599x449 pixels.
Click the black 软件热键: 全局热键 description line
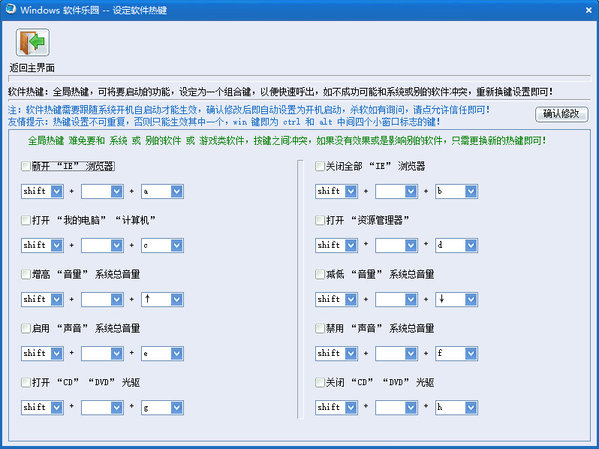coord(280,92)
